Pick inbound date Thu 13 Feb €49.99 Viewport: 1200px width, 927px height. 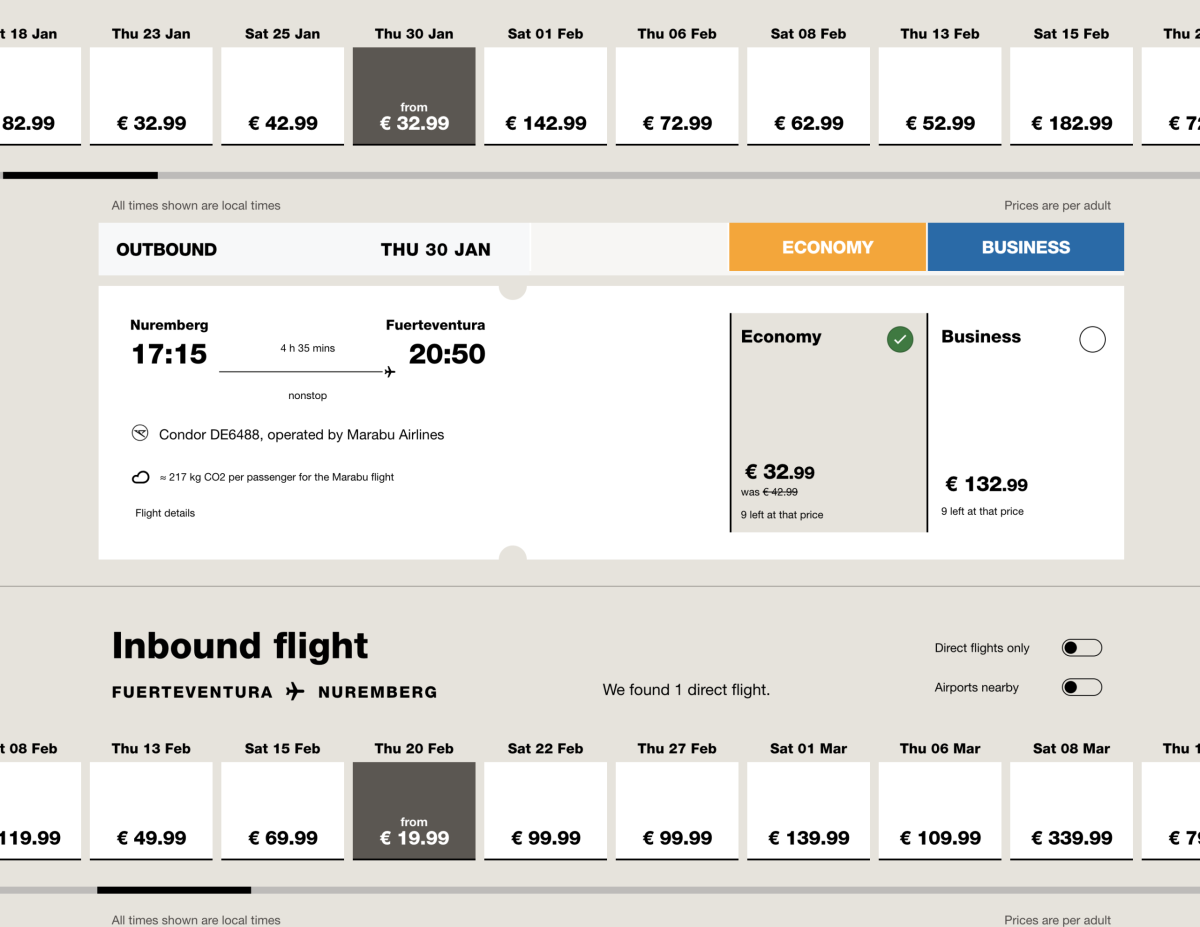click(151, 811)
